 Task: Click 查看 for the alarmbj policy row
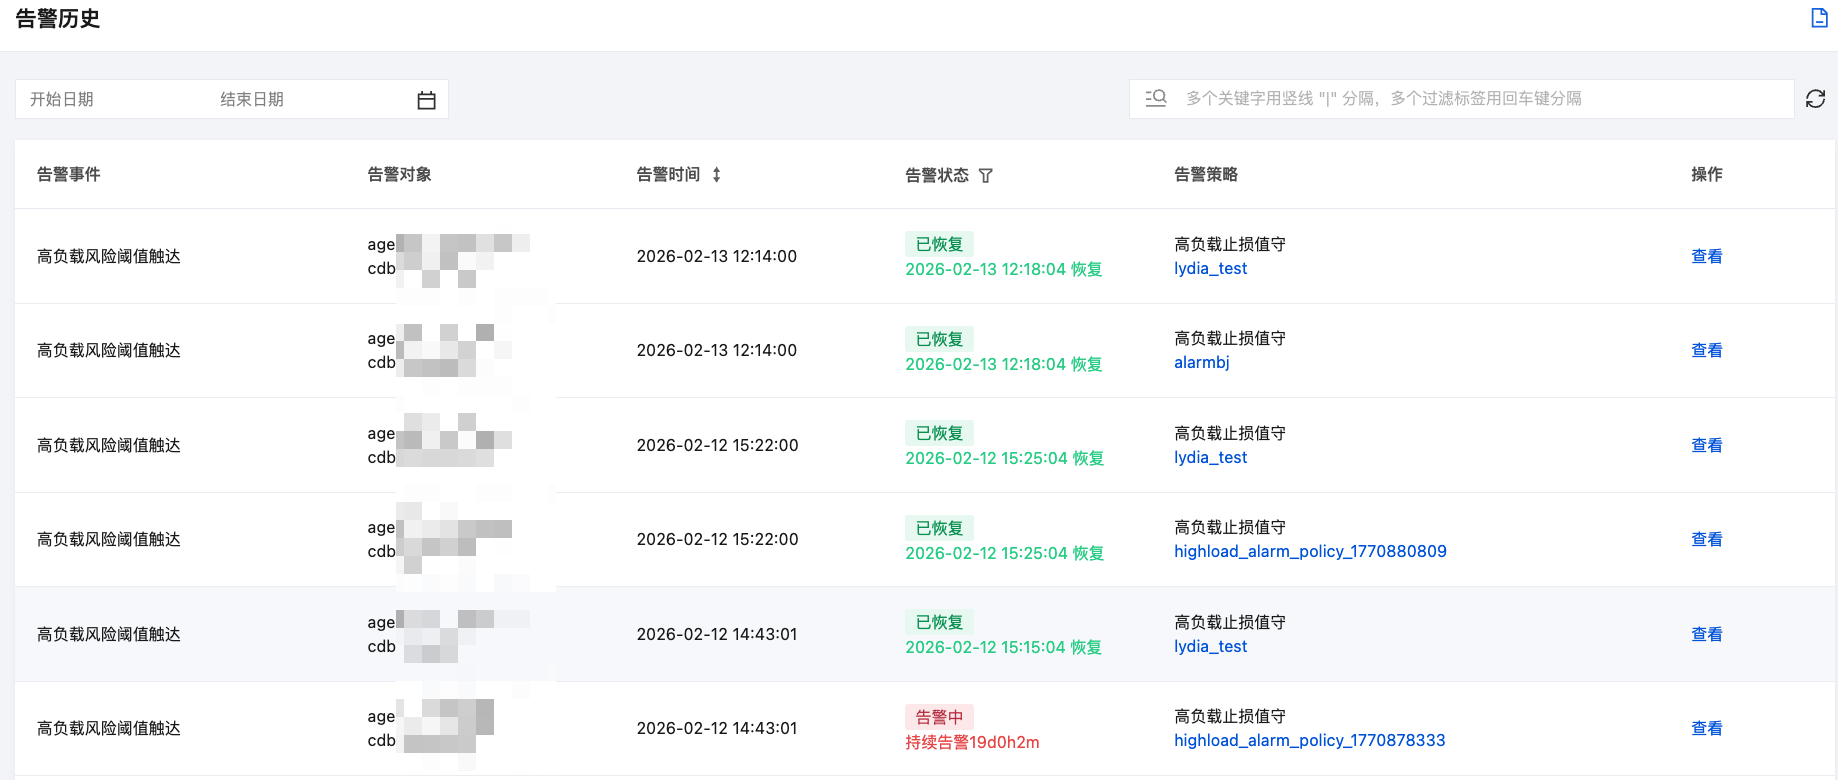1706,351
